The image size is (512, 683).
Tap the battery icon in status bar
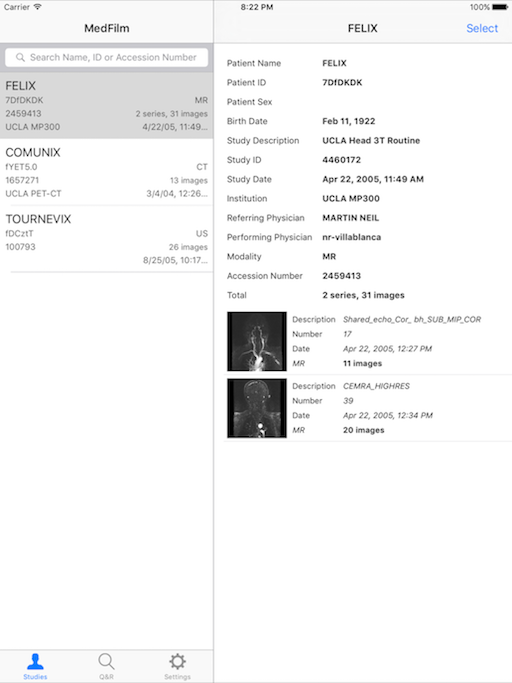tap(500, 7)
